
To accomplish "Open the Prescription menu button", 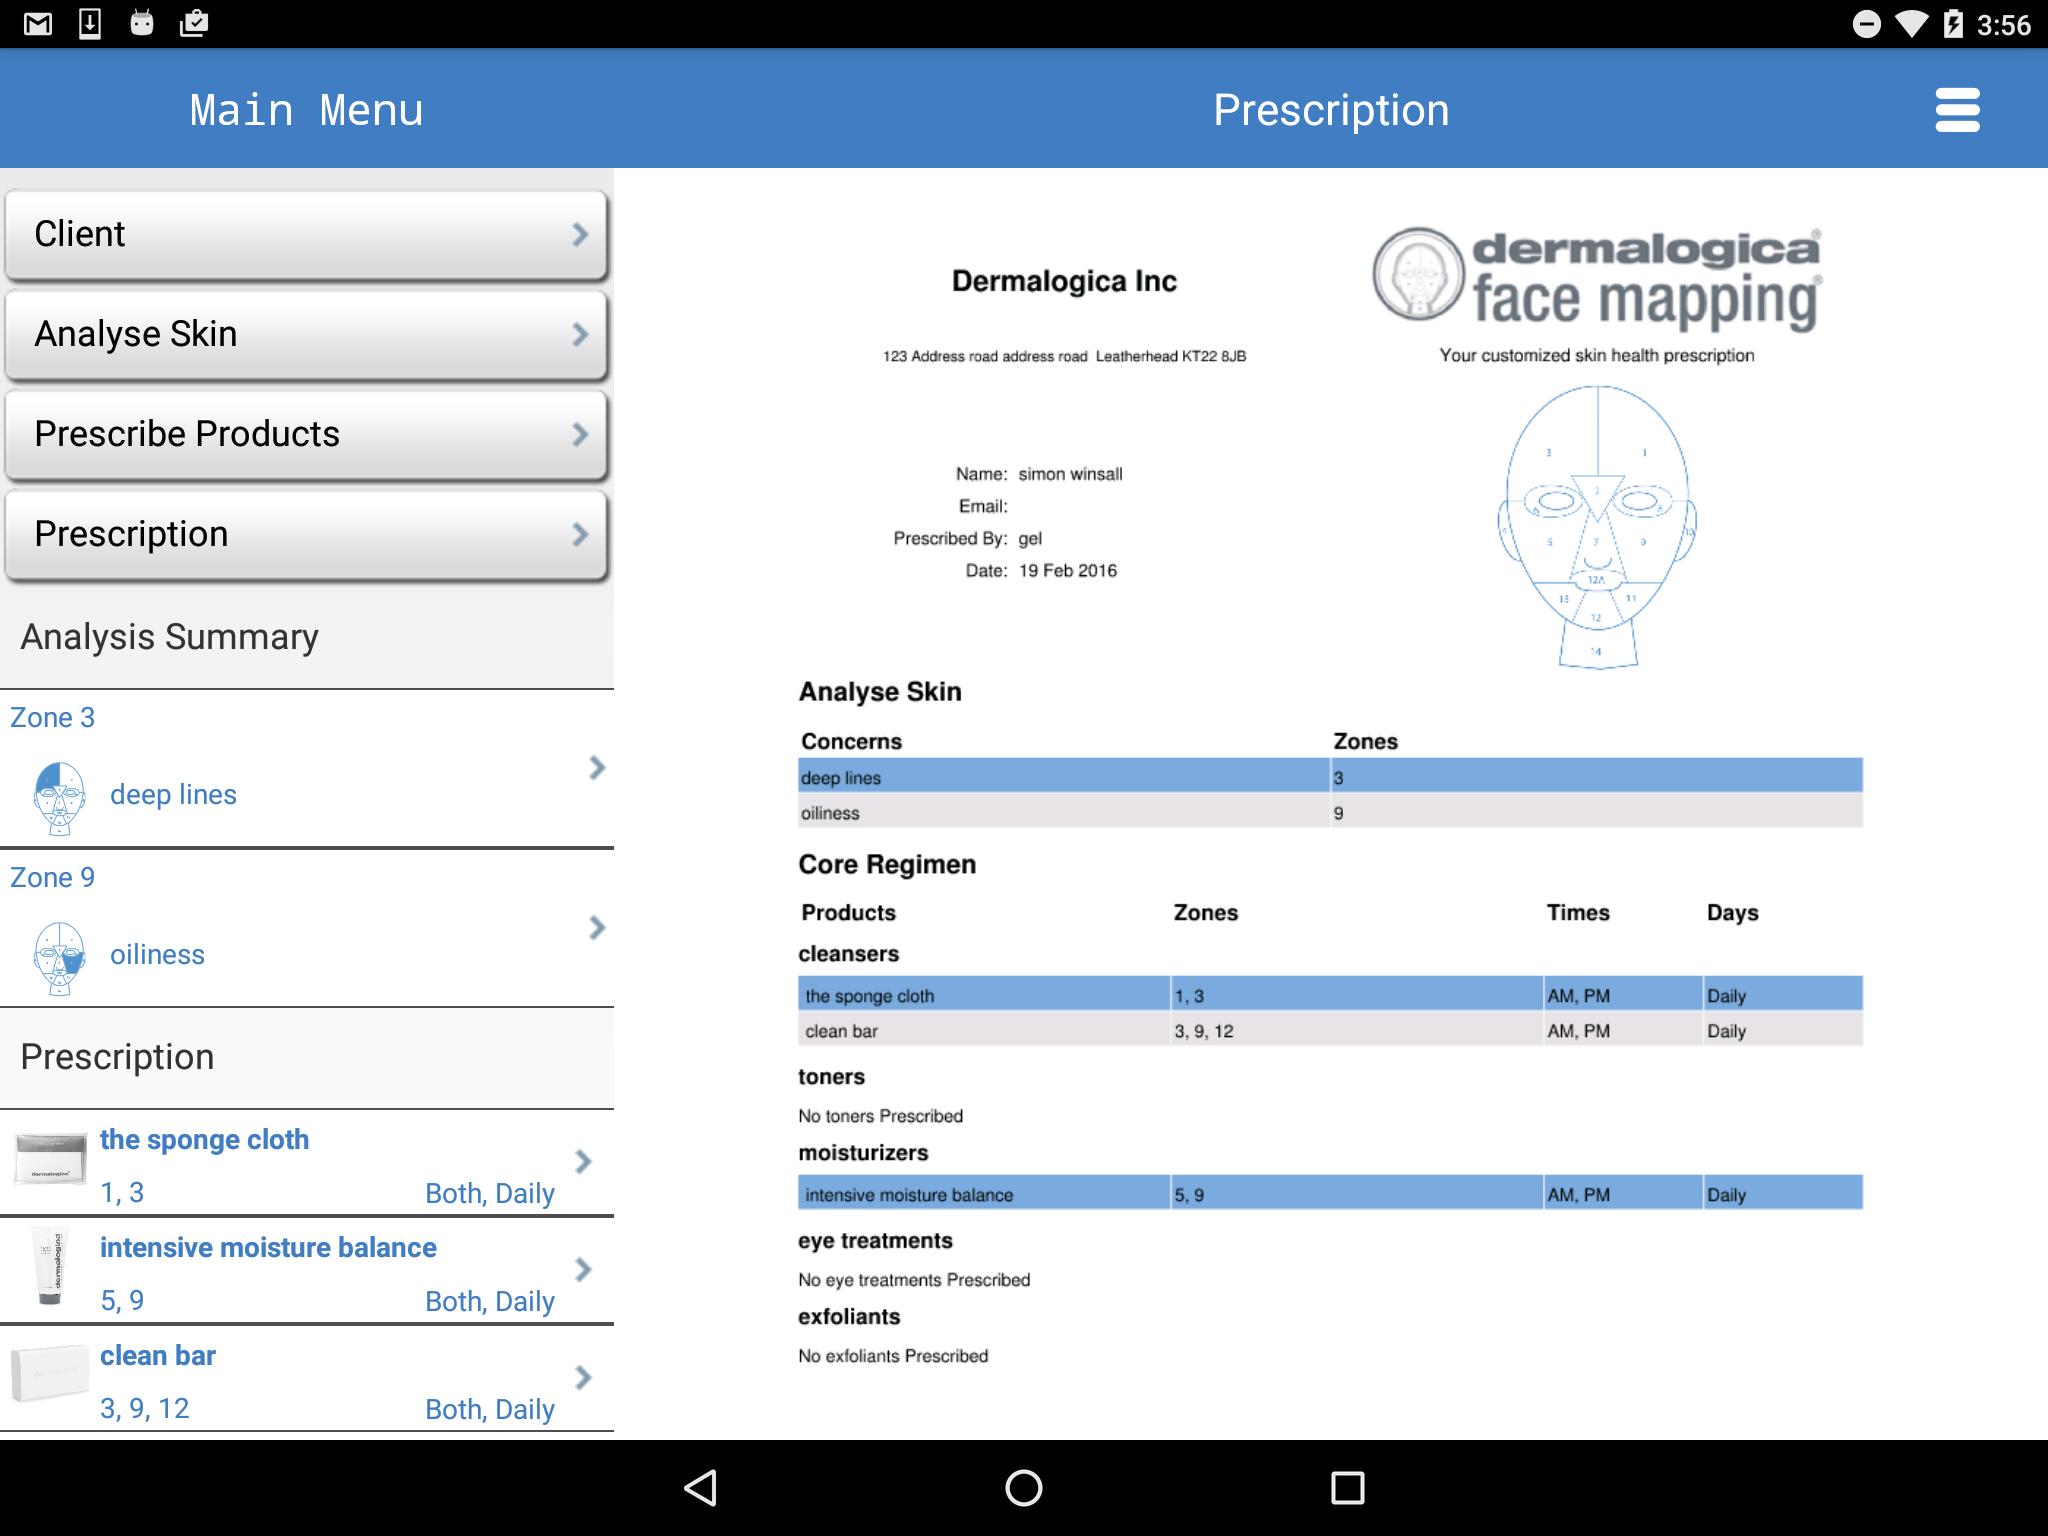I will [x=306, y=534].
